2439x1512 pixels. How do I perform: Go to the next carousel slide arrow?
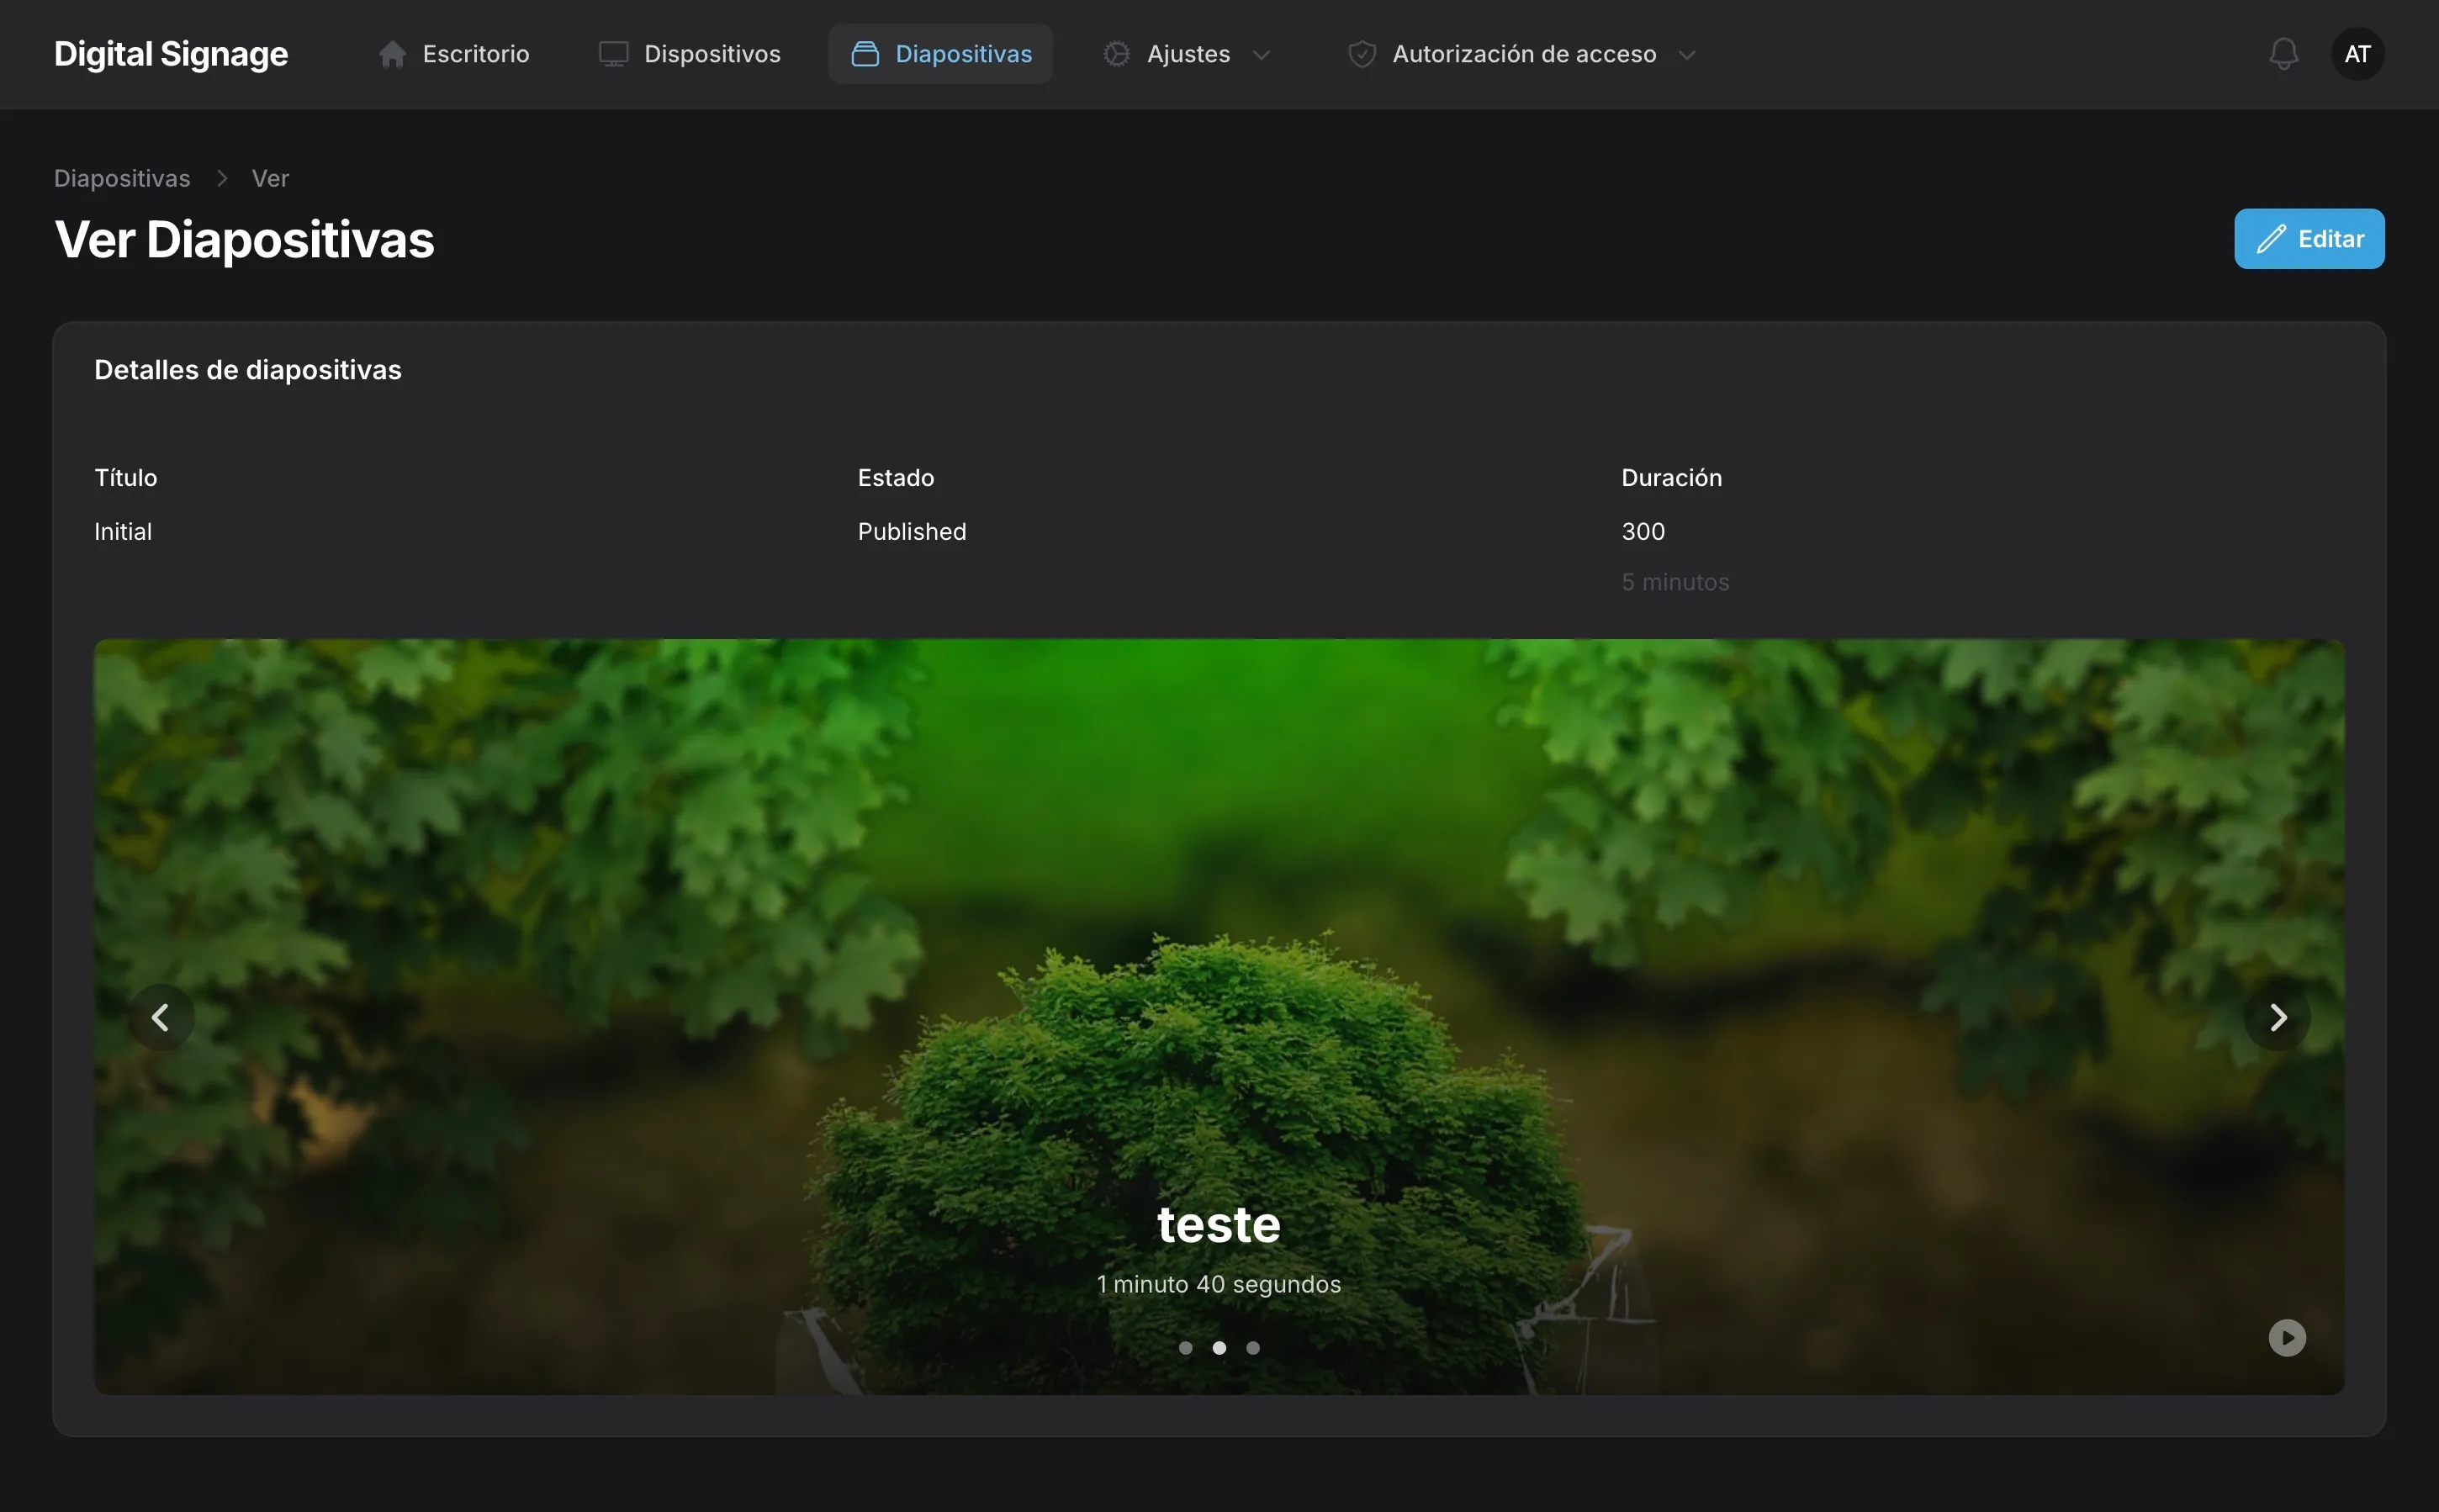[x=2277, y=1017]
